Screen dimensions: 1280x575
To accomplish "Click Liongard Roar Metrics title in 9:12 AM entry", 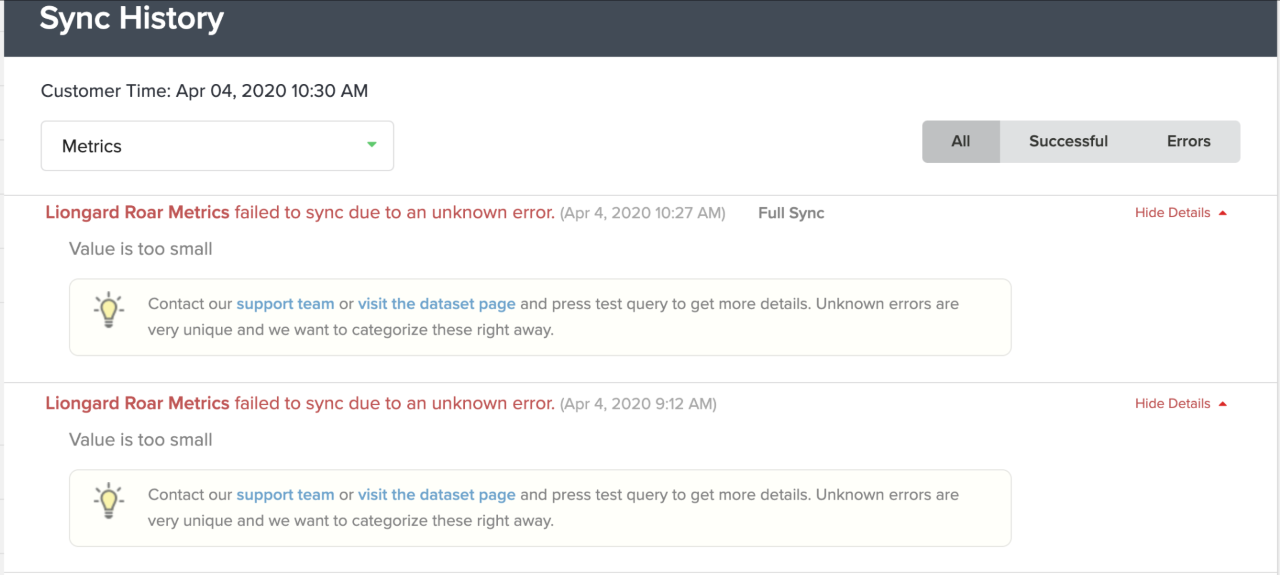I will (138, 403).
